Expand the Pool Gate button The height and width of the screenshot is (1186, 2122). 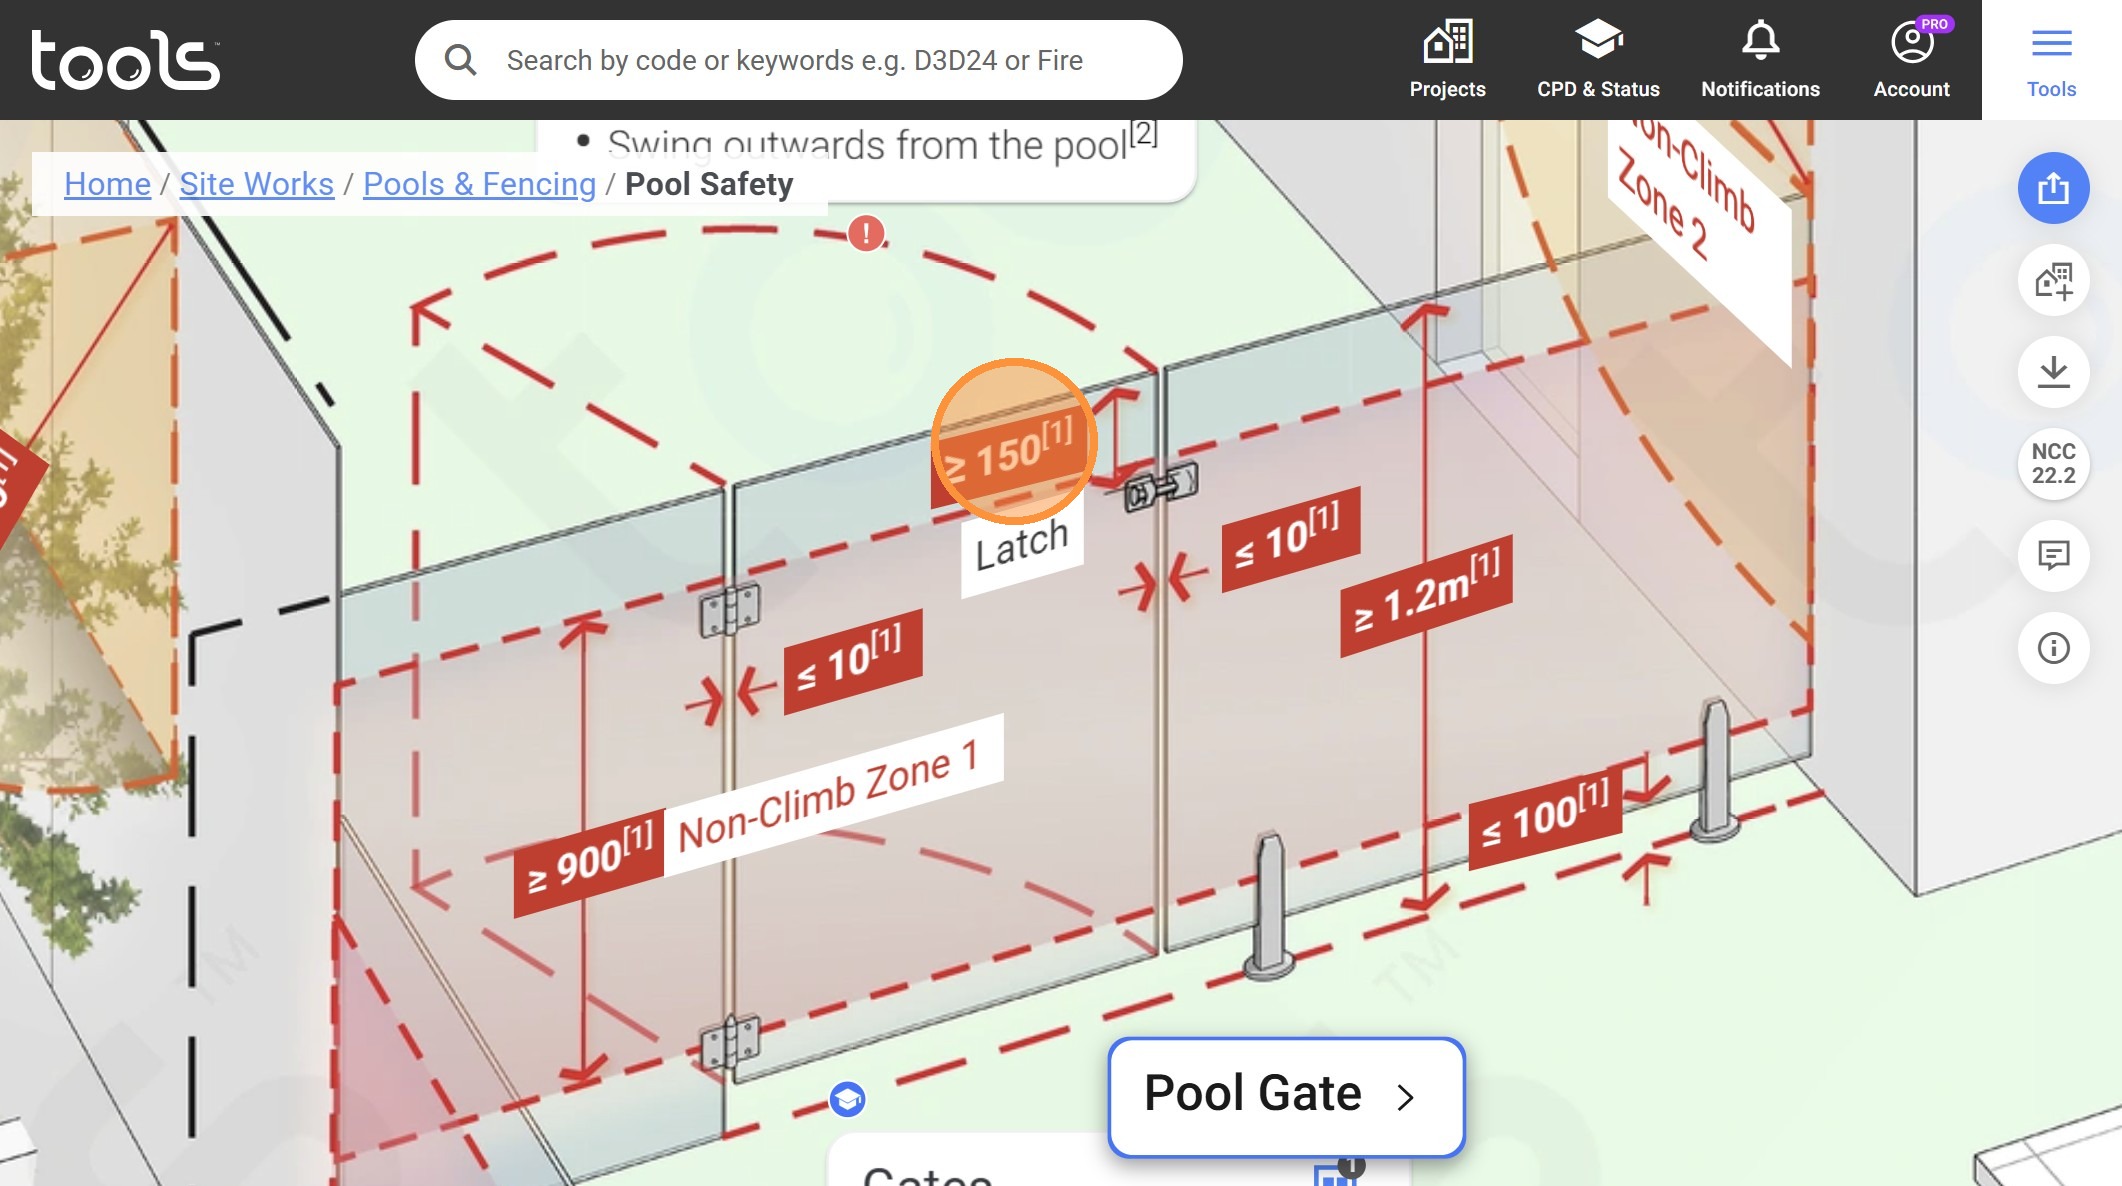[1286, 1096]
